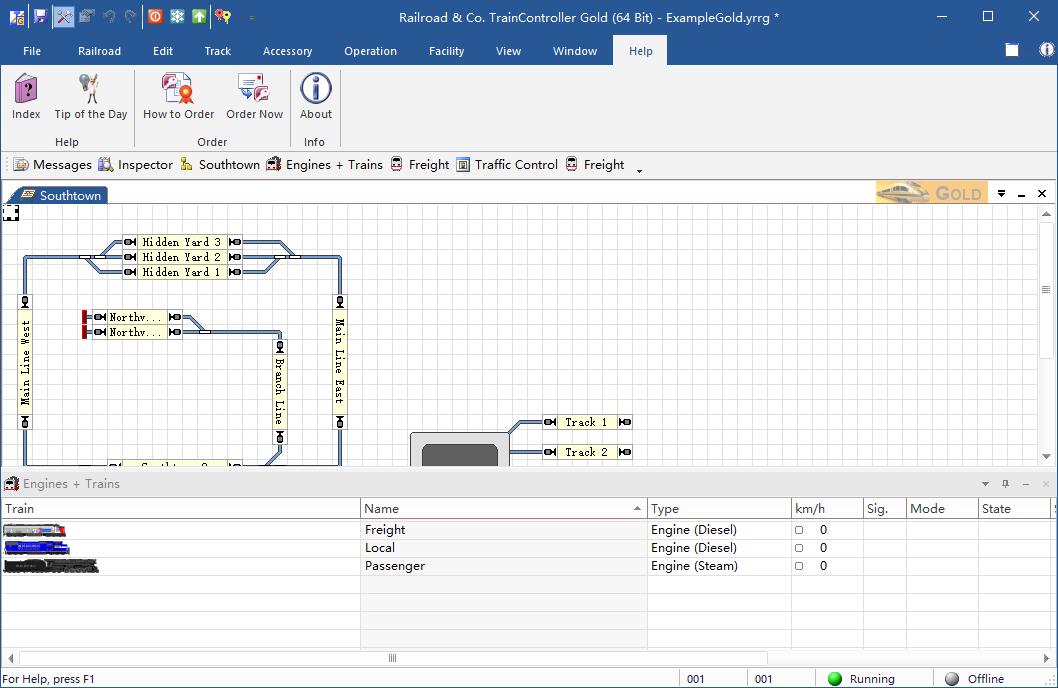Screen dimensions: 1058x688
Task: Switch to the Track ribbon tab
Action: [217, 51]
